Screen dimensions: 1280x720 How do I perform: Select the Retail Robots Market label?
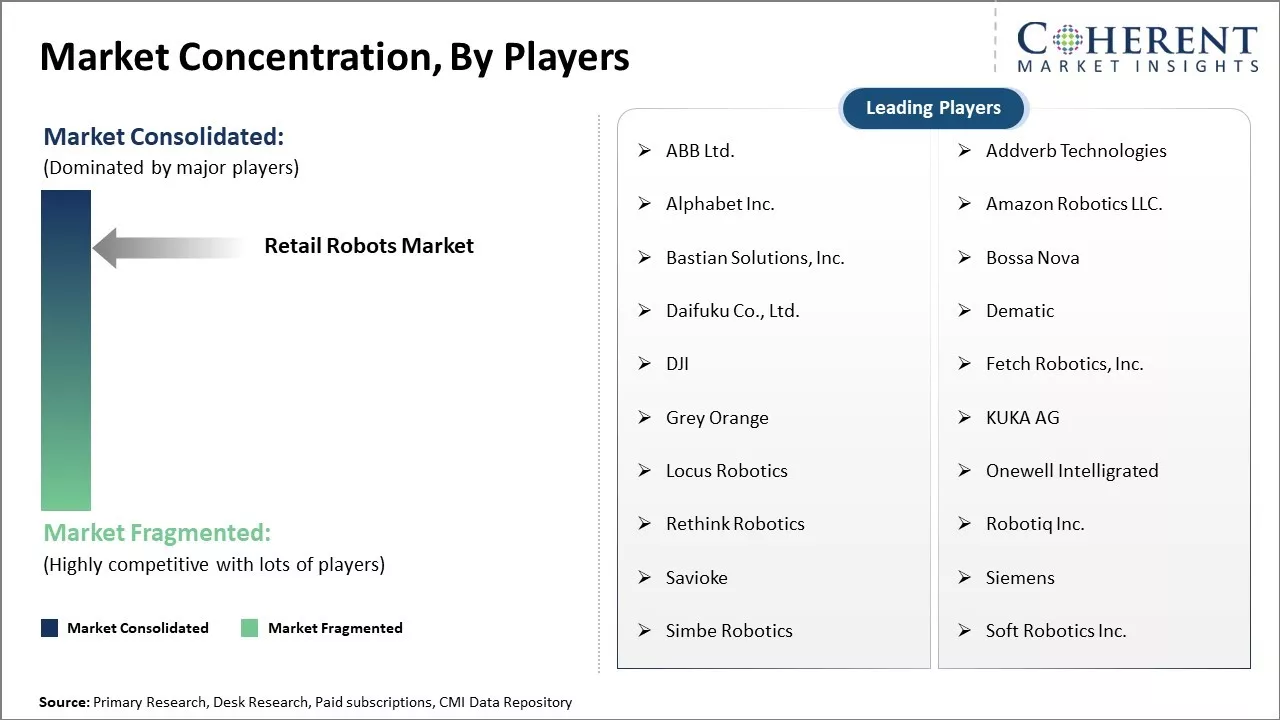pyautogui.click(x=369, y=246)
